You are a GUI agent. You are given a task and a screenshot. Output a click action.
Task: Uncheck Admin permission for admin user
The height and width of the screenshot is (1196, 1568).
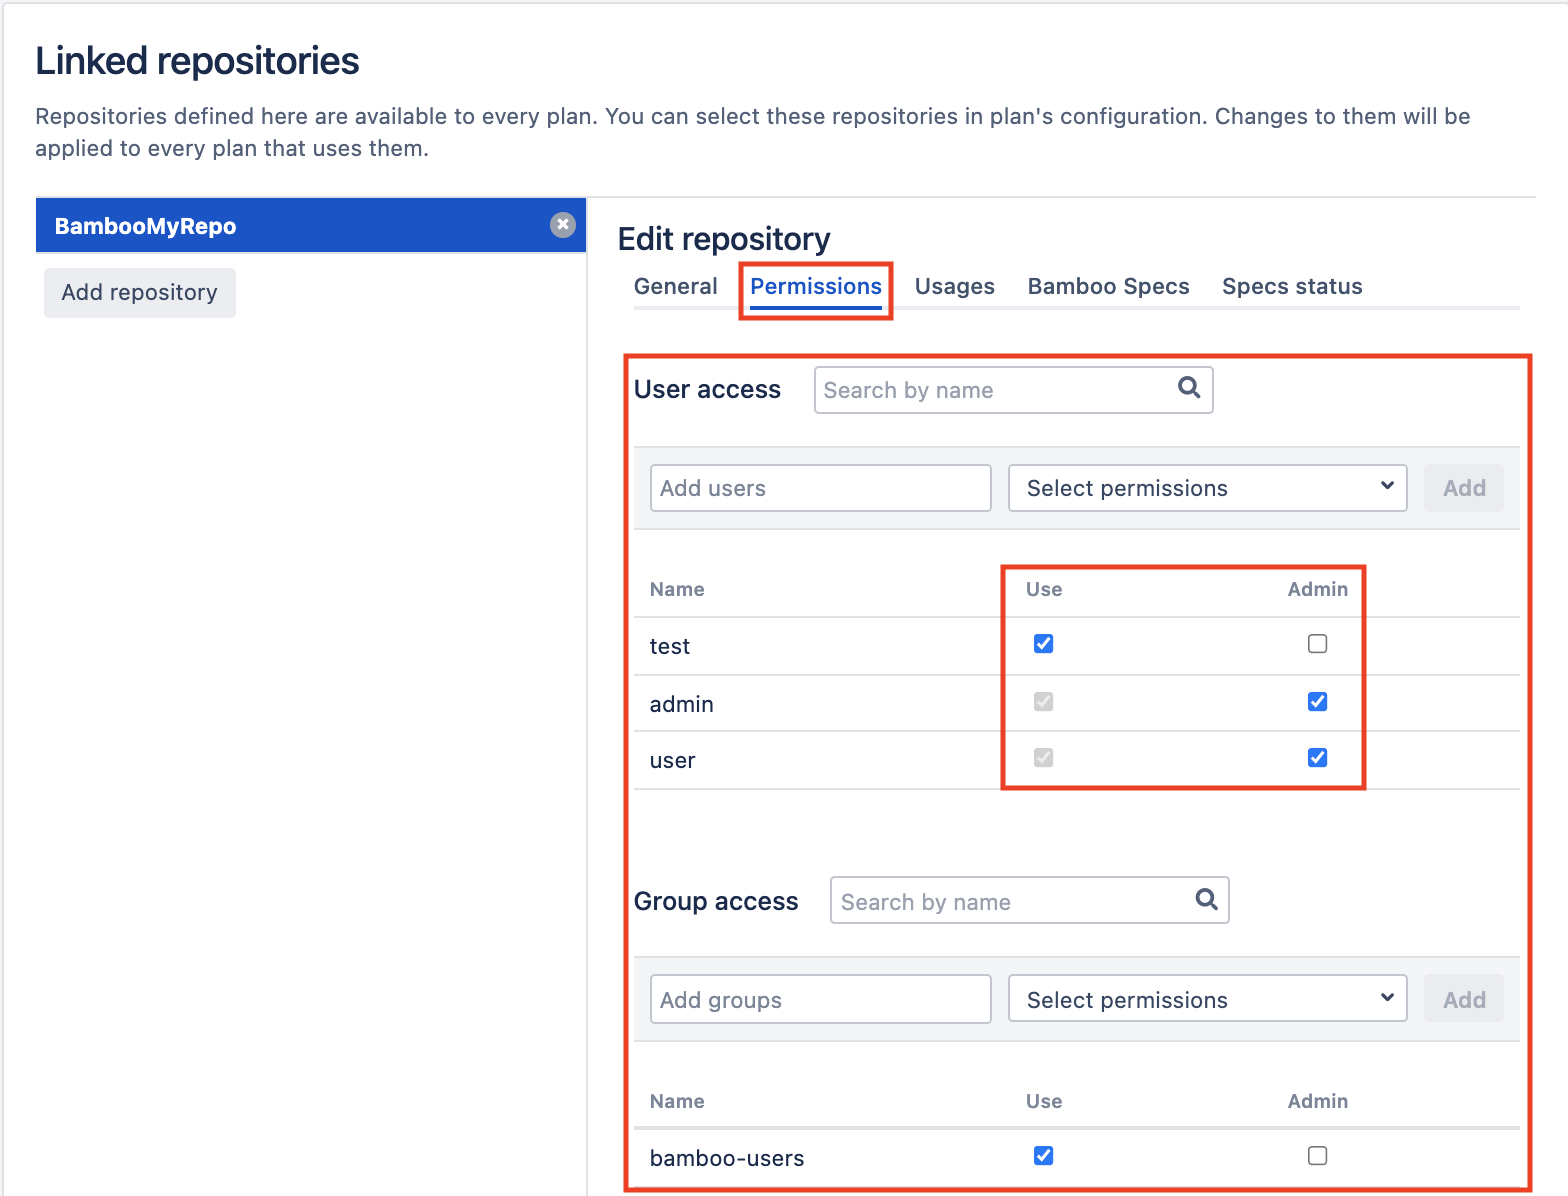1317,701
